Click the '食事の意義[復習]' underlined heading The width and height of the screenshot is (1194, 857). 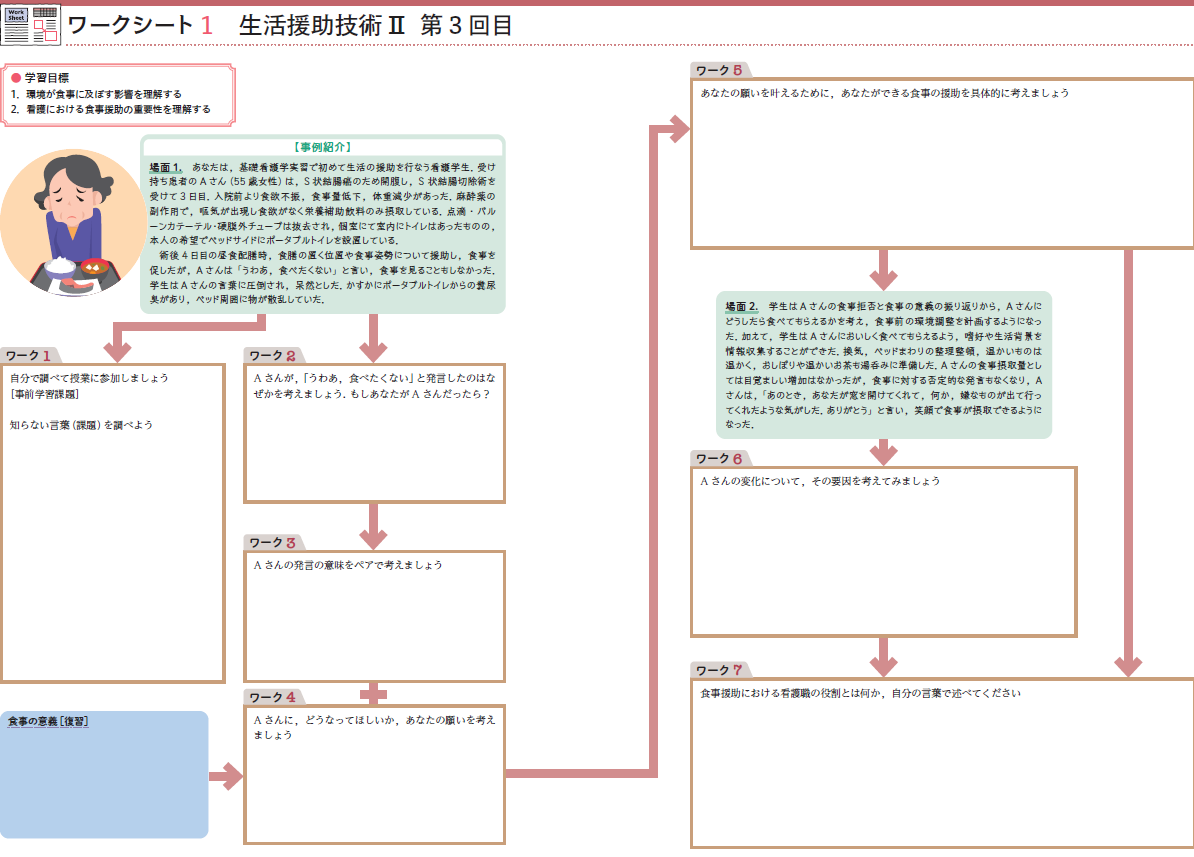click(48, 721)
